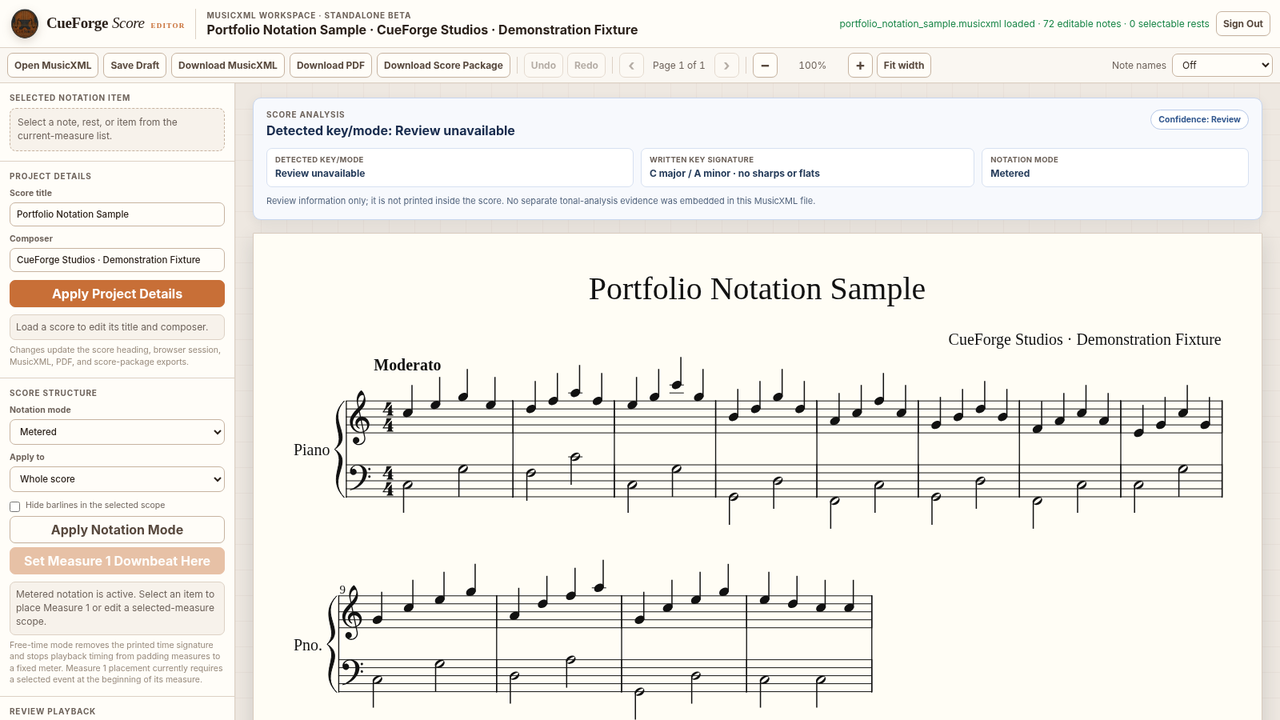
Task: Click Apply Notation Mode button
Action: click(x=117, y=530)
